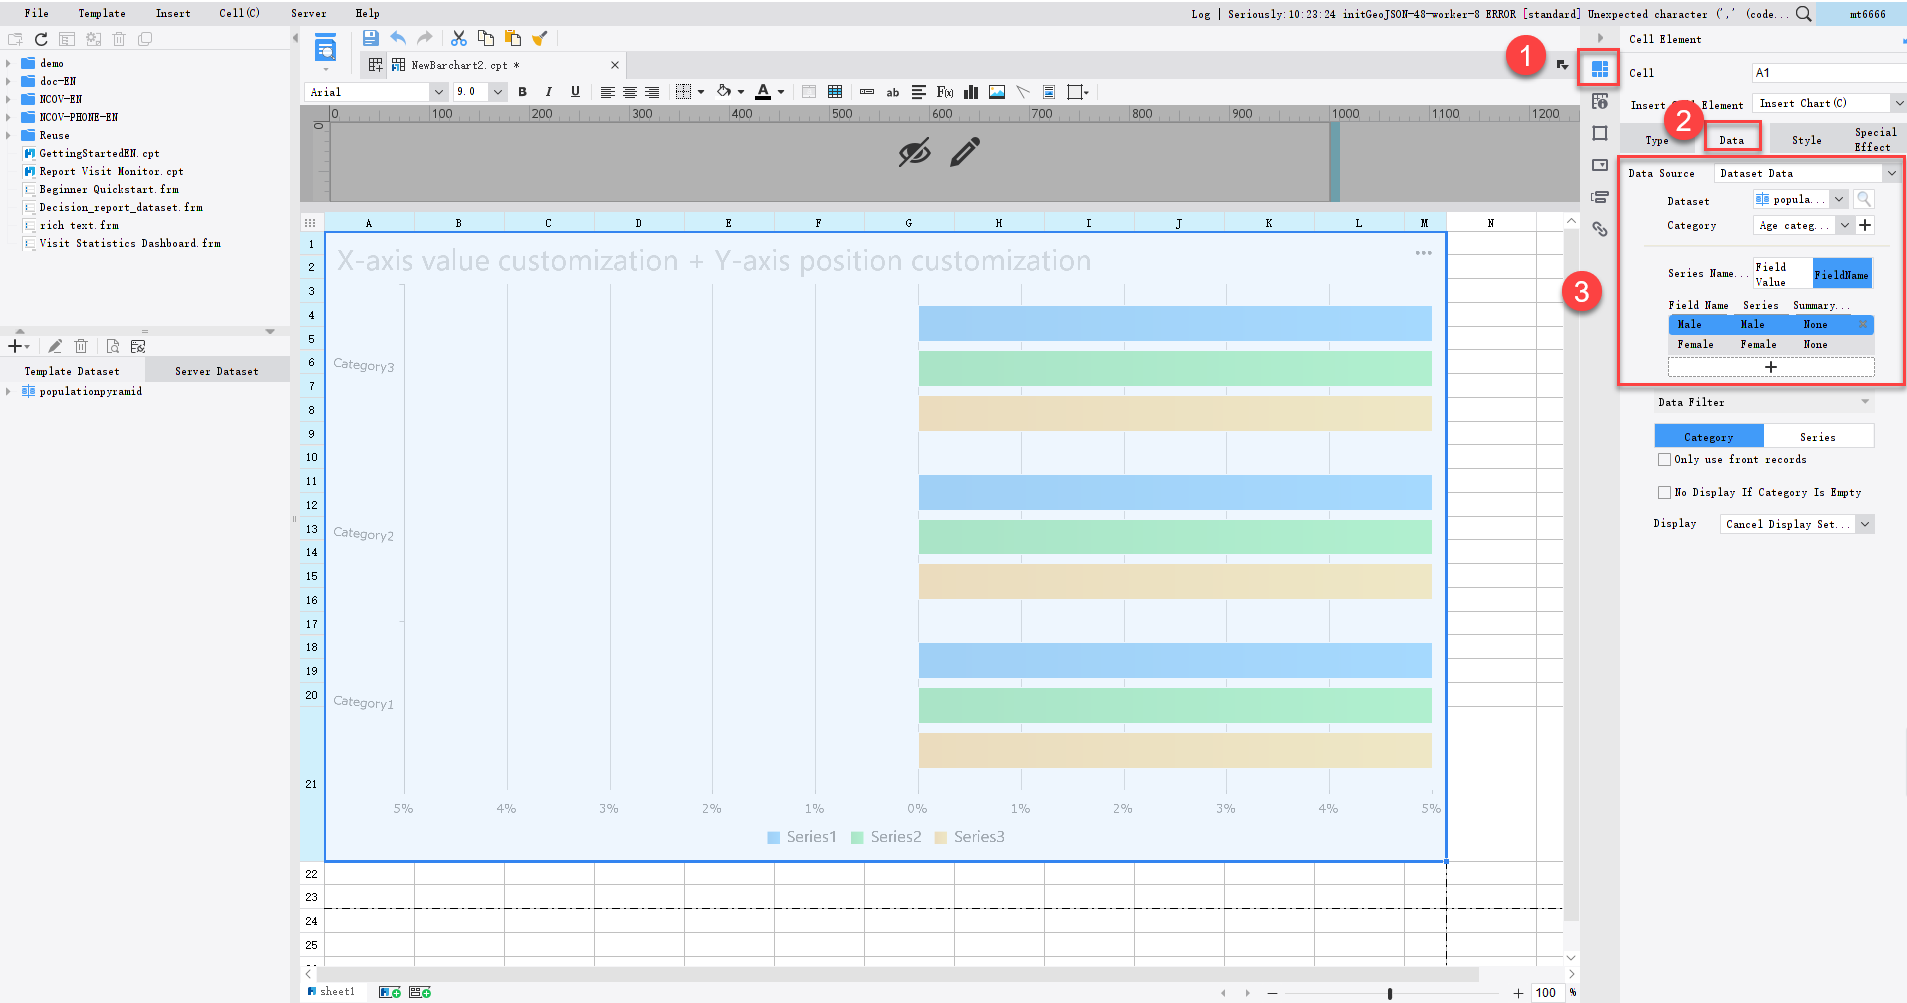This screenshot has width=1907, height=1003.
Task: Expand the Data Filter section
Action: (x=1866, y=402)
